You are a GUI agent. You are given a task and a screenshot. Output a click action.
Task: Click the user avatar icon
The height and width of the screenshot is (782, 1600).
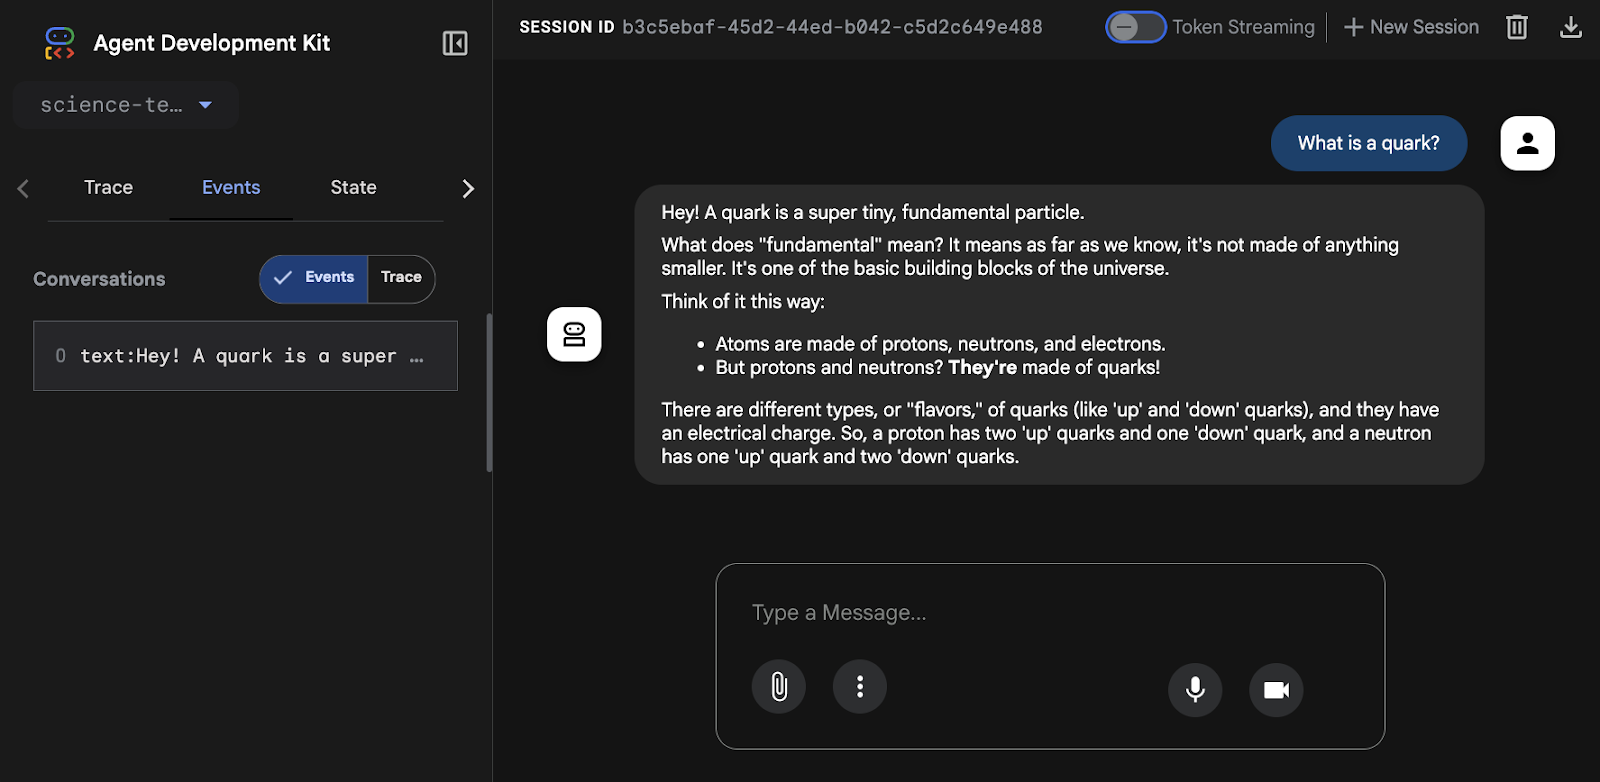click(x=1527, y=143)
